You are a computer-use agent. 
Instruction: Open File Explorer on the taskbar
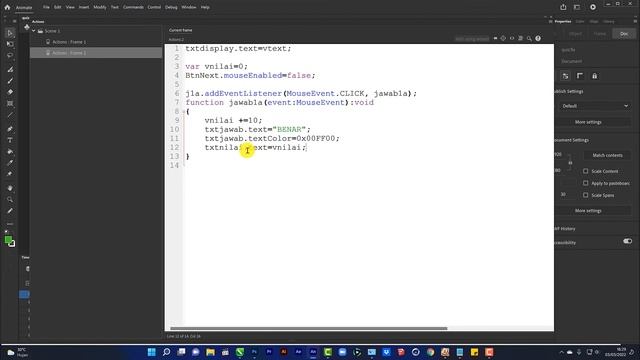coord(210,352)
